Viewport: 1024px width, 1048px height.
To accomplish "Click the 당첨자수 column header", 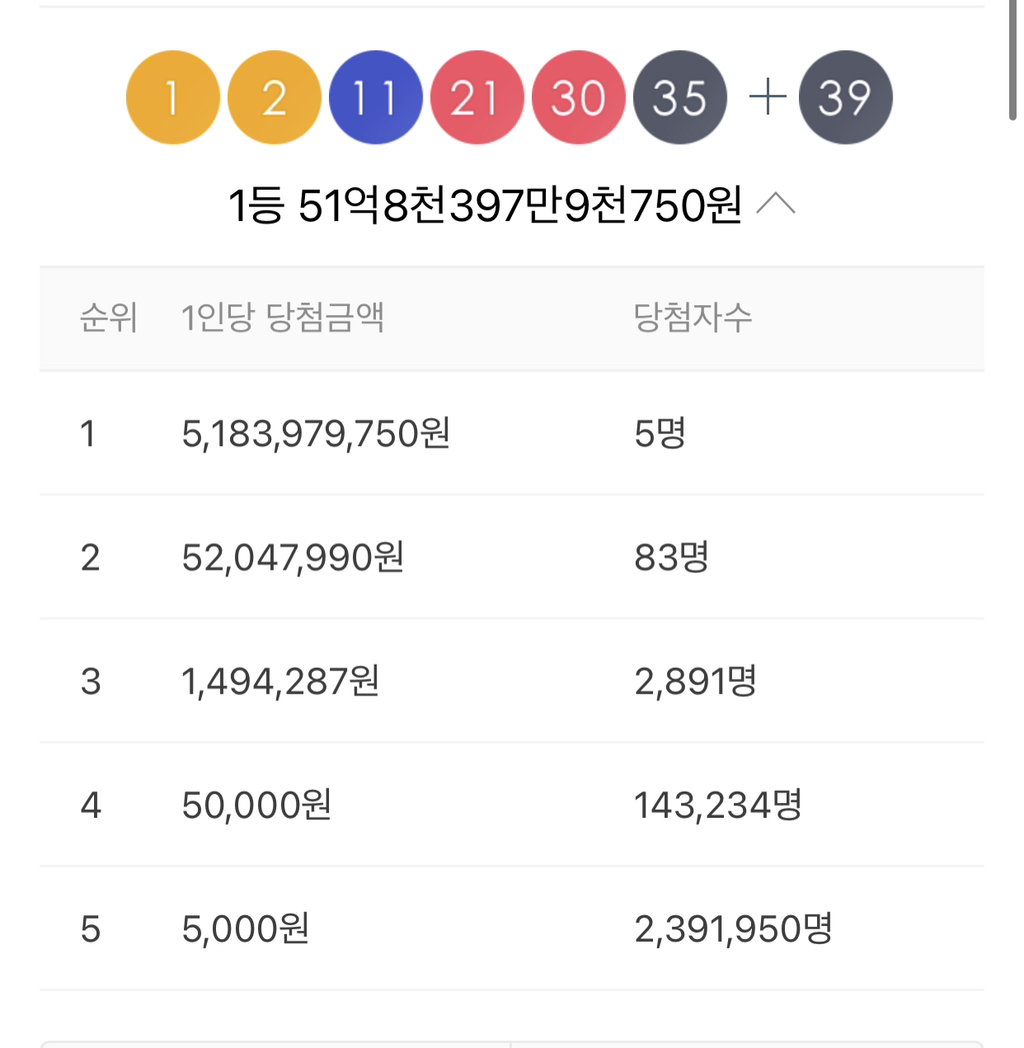I will click(x=693, y=319).
